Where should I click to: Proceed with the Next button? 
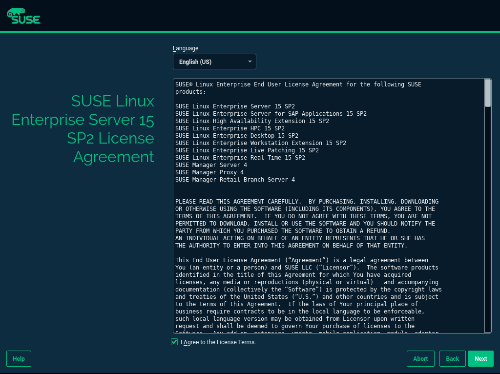coord(481,359)
